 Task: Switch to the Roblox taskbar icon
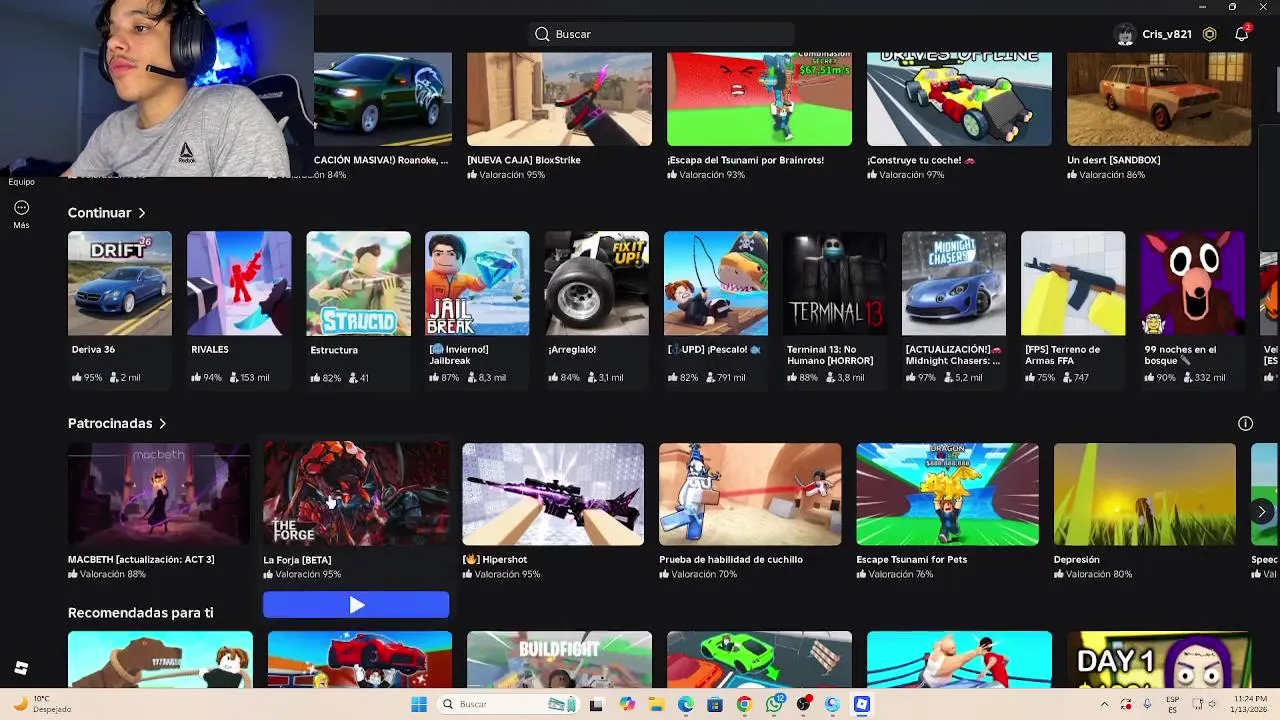pos(862,704)
